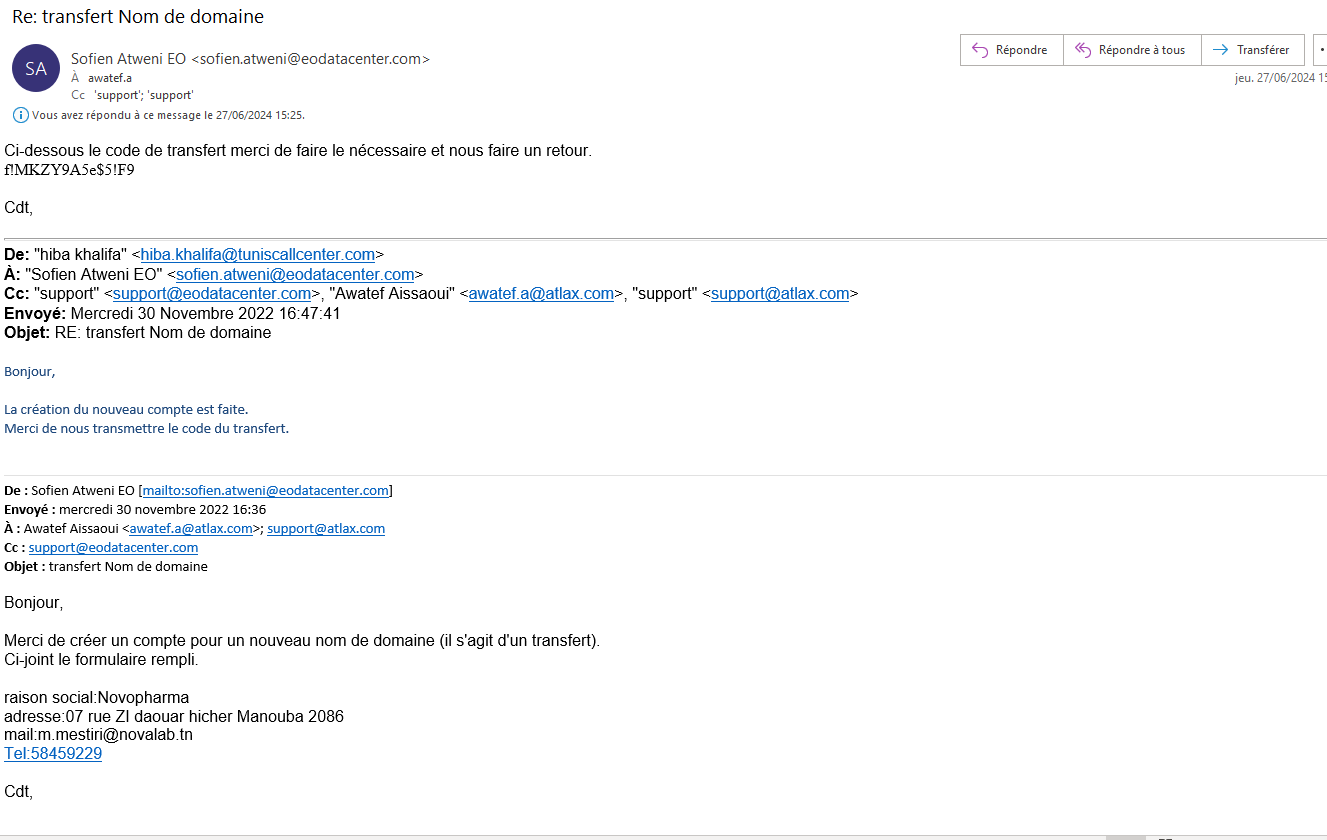1327x840 pixels.
Task: Click the first 'support' recipient in Cc header
Action: tap(114, 95)
